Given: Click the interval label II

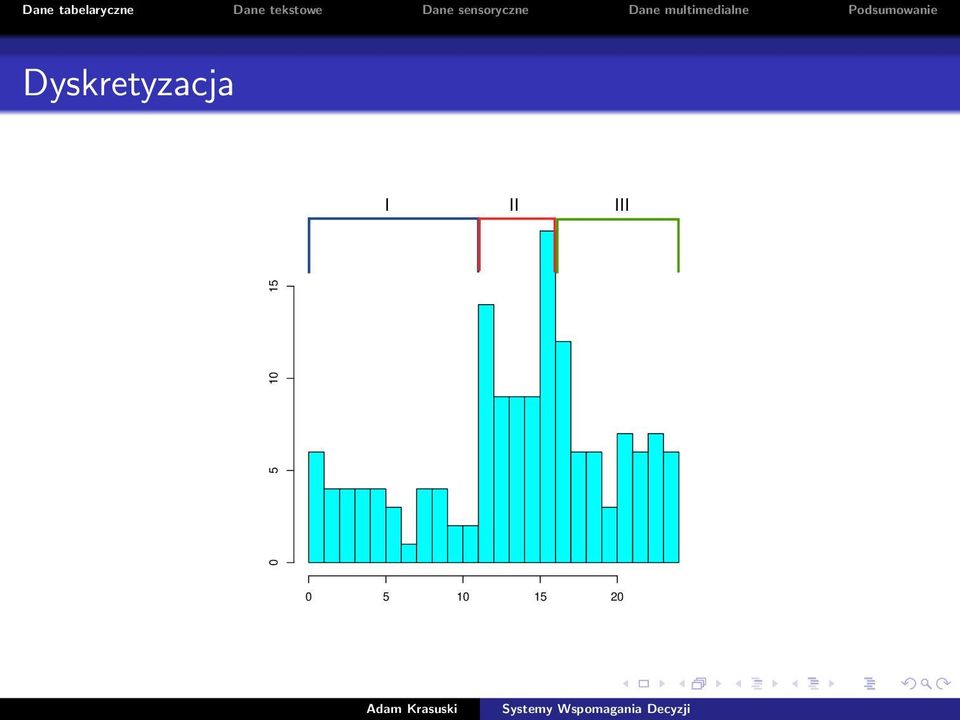Looking at the screenshot, I should [x=514, y=204].
